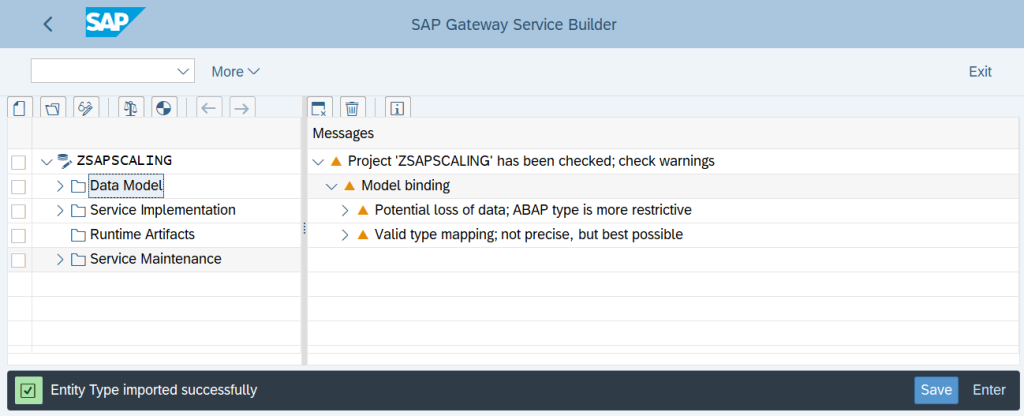This screenshot has width=1024, height=416.
Task: Select the Service Implementation label
Action: [163, 210]
